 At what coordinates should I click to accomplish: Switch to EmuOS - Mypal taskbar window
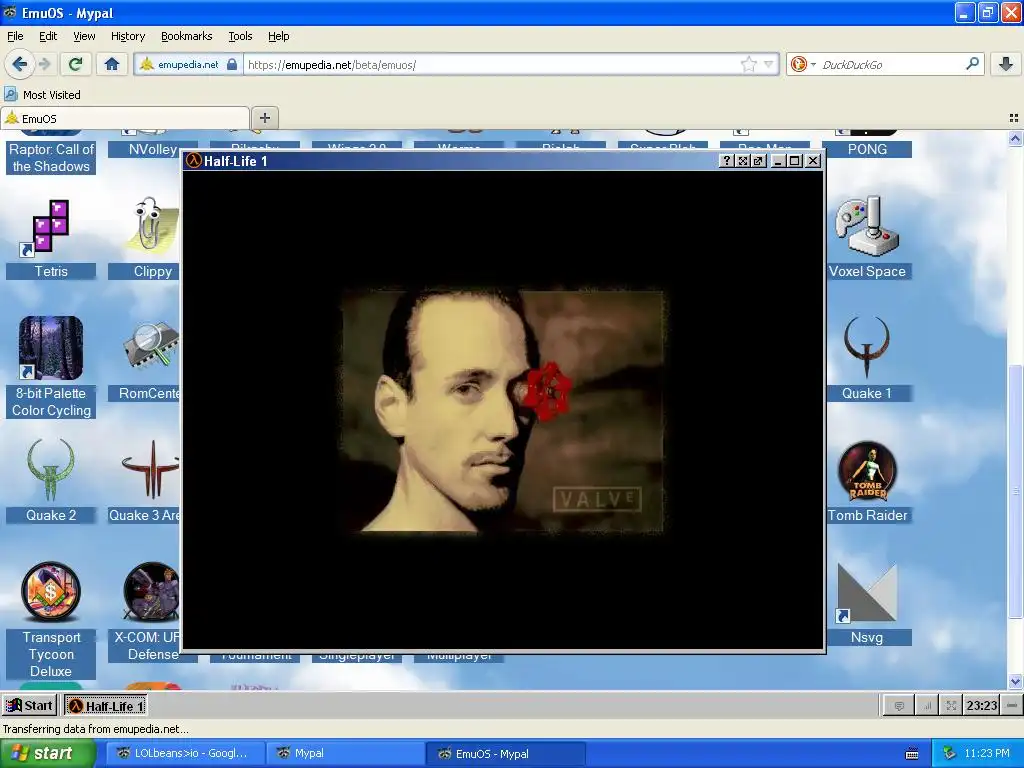click(x=505, y=754)
